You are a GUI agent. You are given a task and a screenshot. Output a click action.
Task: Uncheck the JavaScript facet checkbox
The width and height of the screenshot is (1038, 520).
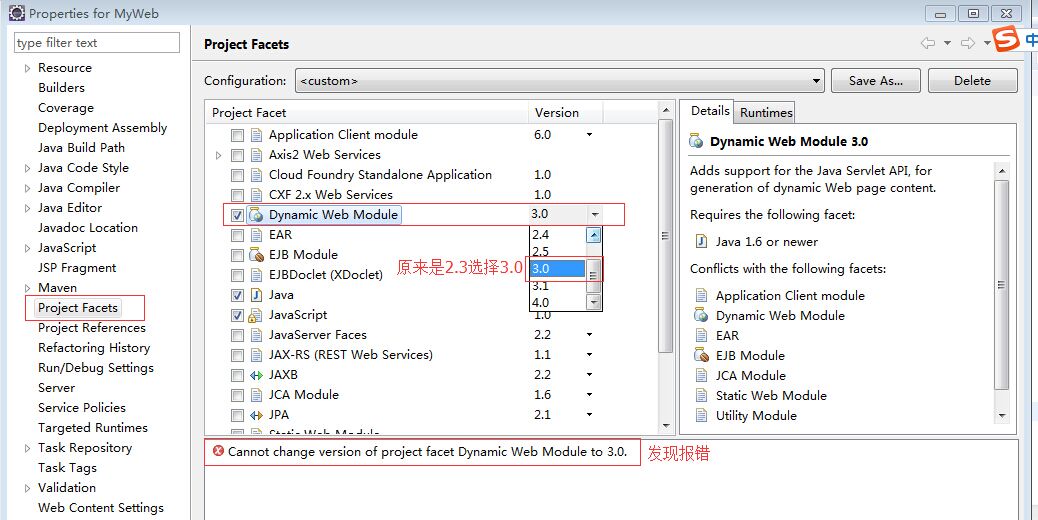237,315
